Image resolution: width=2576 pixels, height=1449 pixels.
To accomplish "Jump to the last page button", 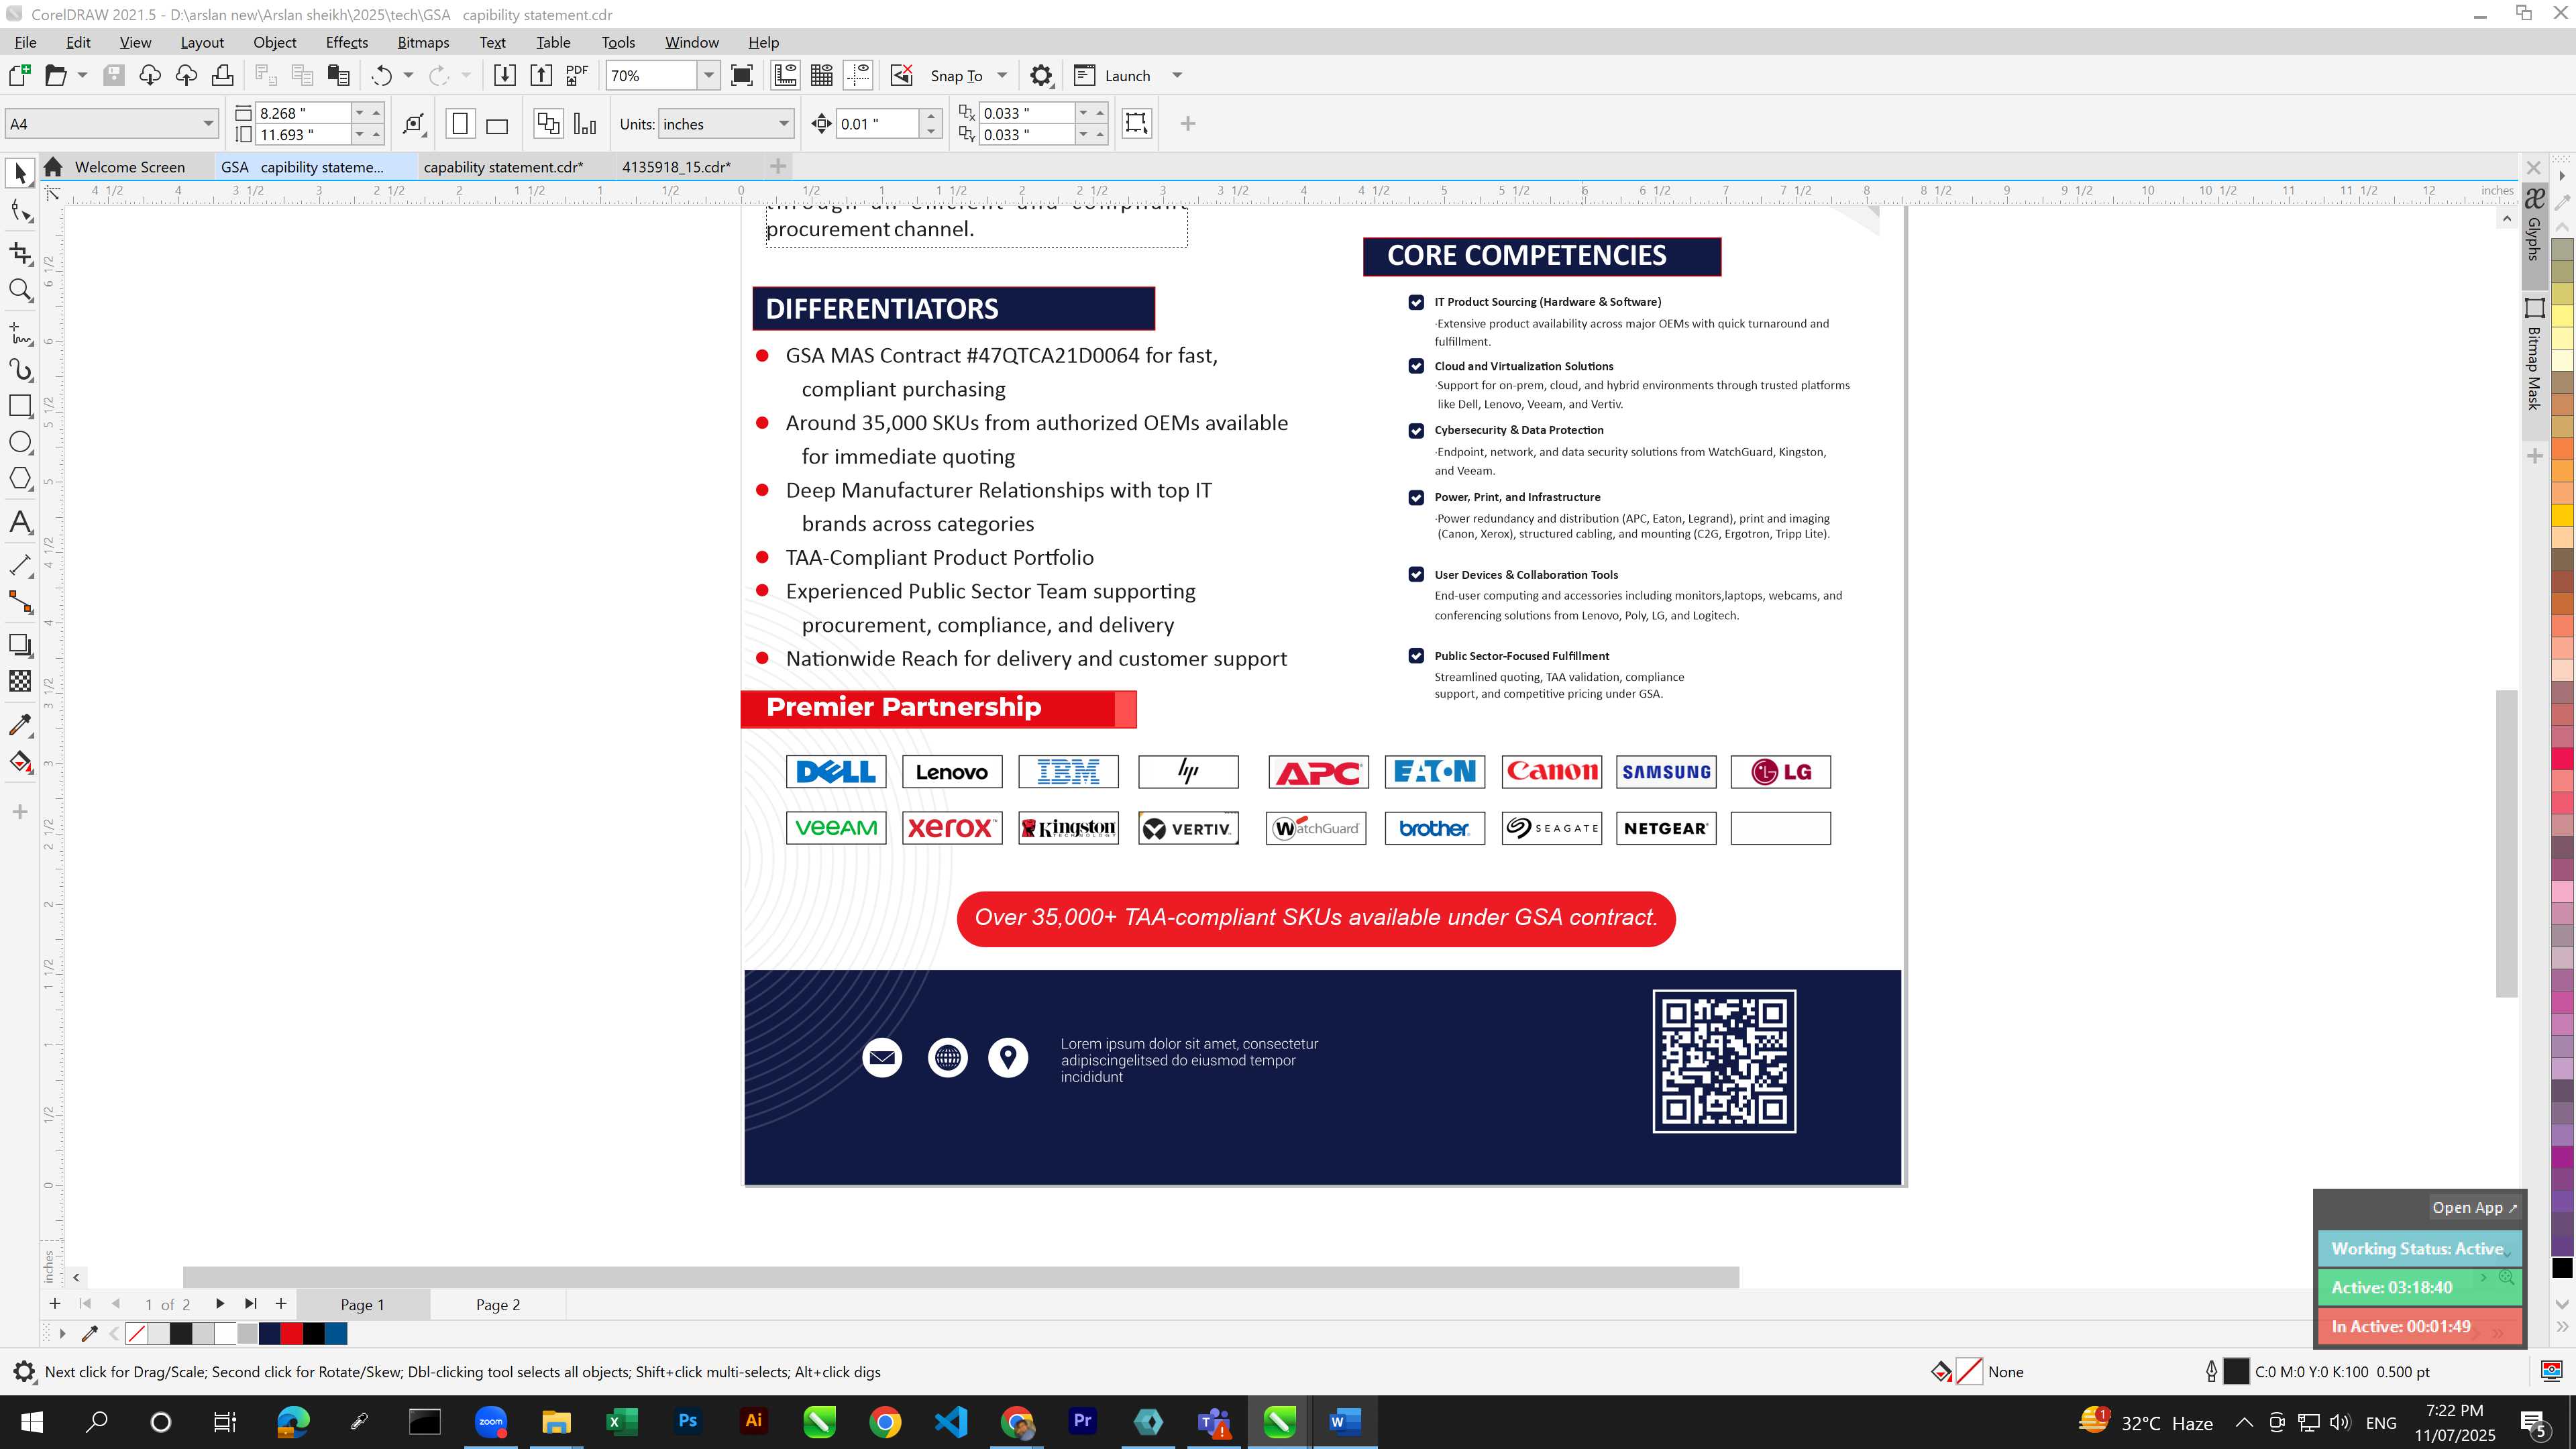I will [x=250, y=1304].
